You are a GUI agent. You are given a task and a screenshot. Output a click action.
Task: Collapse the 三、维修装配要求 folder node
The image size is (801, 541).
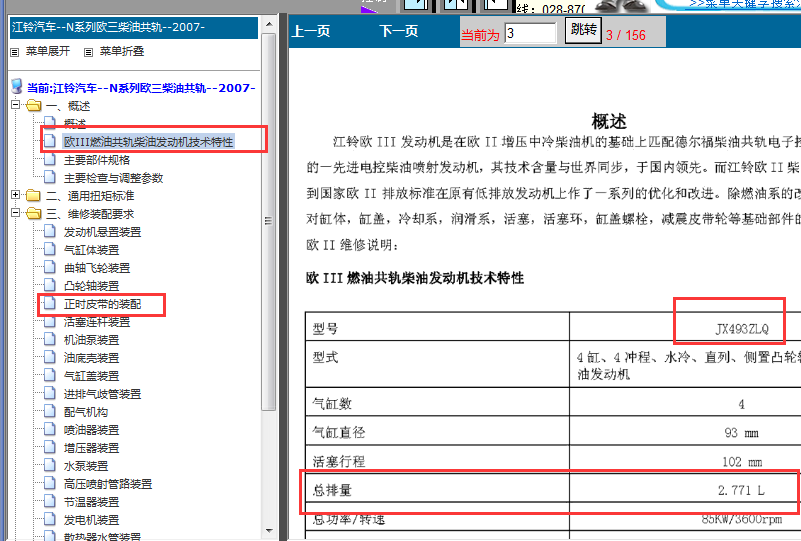[x=15, y=213]
